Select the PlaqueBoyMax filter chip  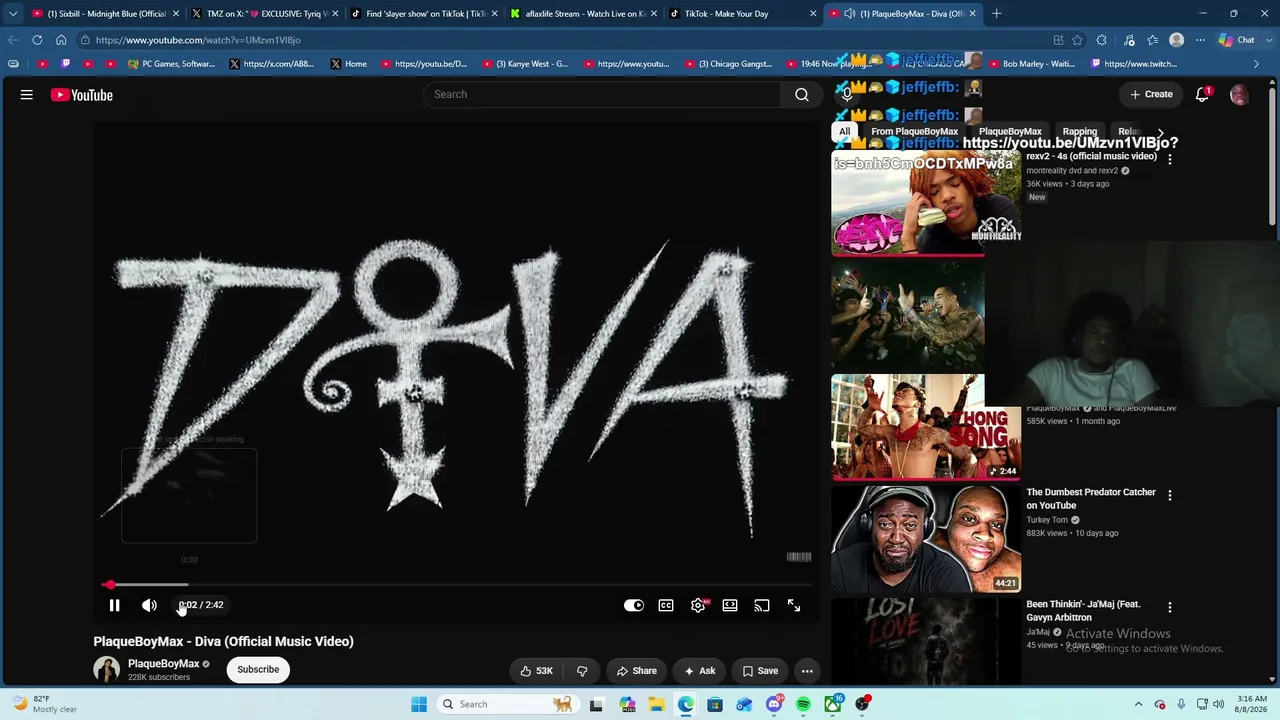point(1010,132)
